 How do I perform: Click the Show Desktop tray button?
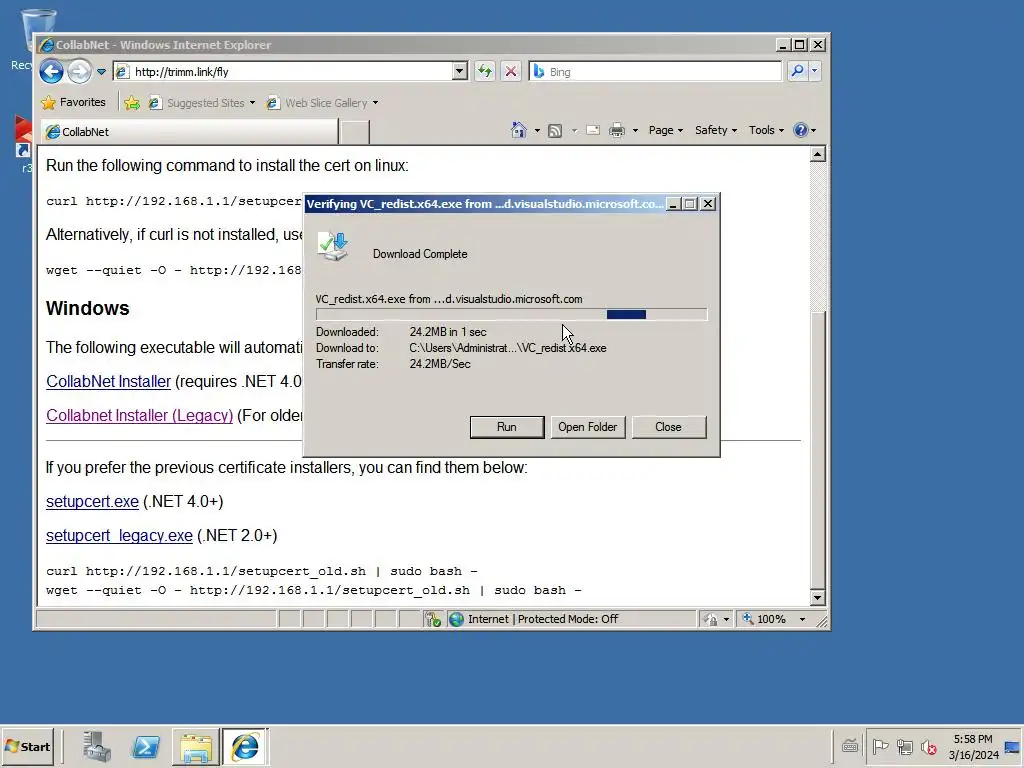tap(1013, 747)
